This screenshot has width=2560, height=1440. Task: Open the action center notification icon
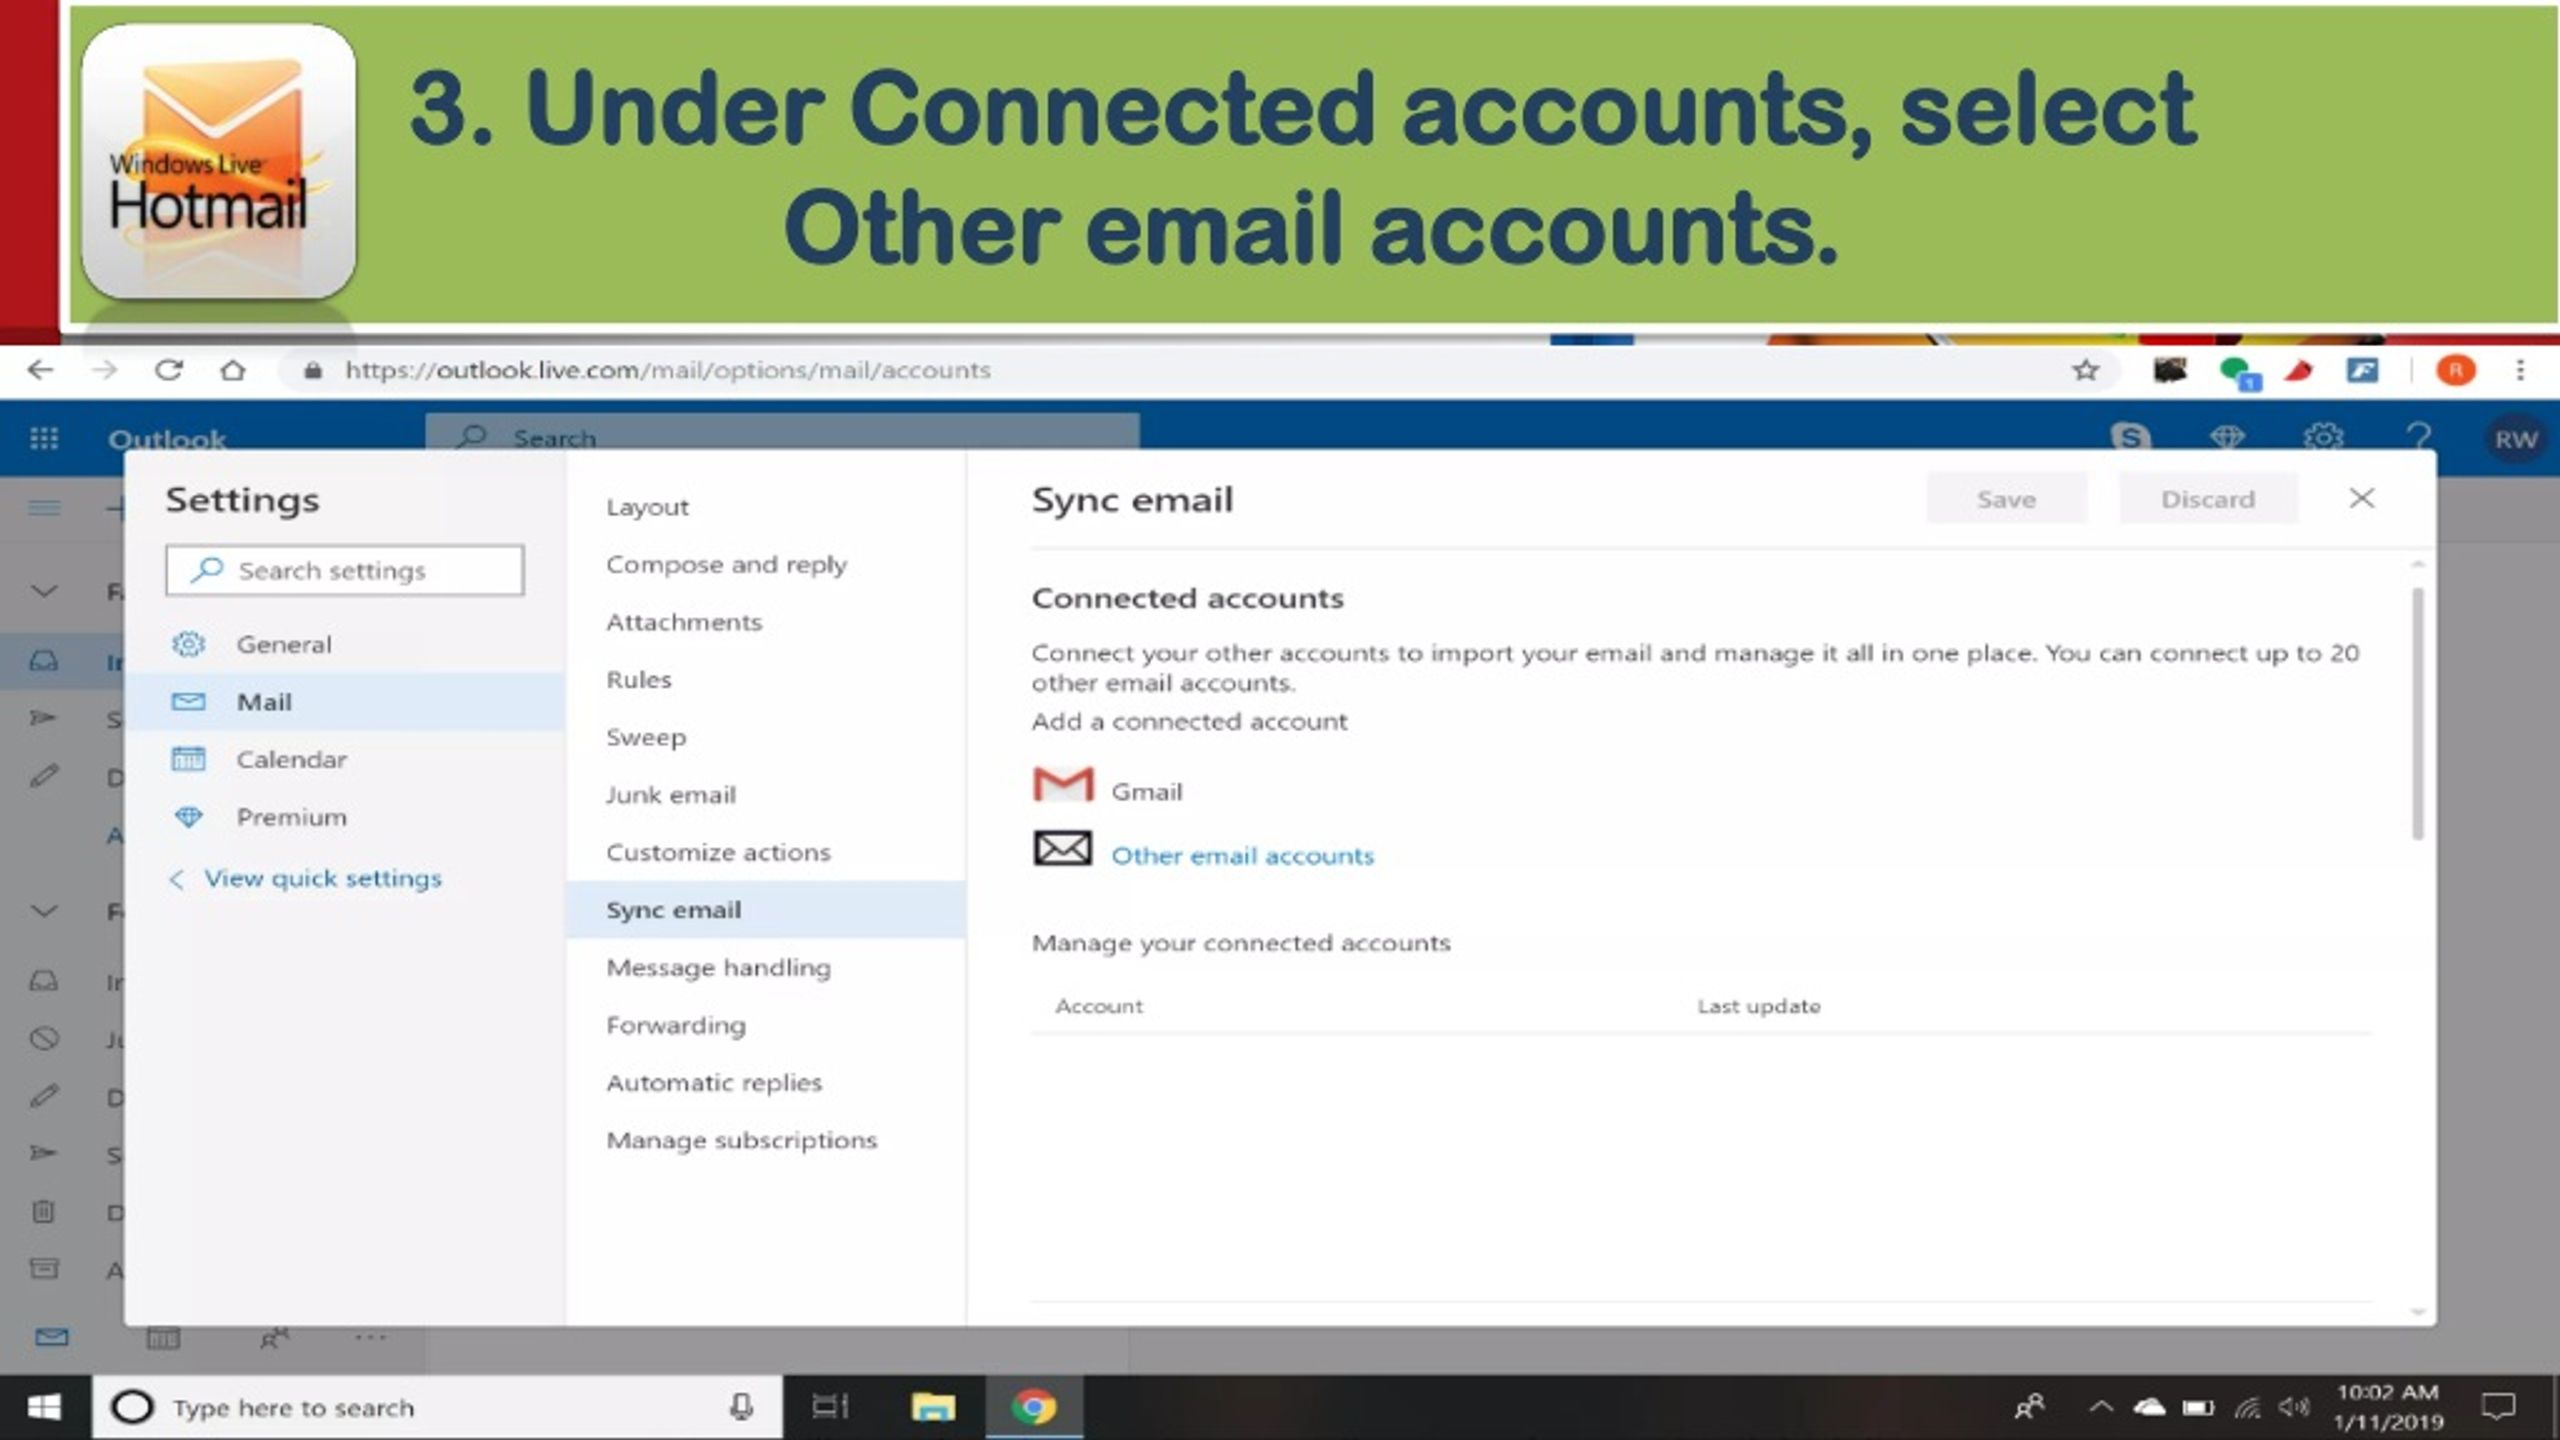click(2498, 1408)
